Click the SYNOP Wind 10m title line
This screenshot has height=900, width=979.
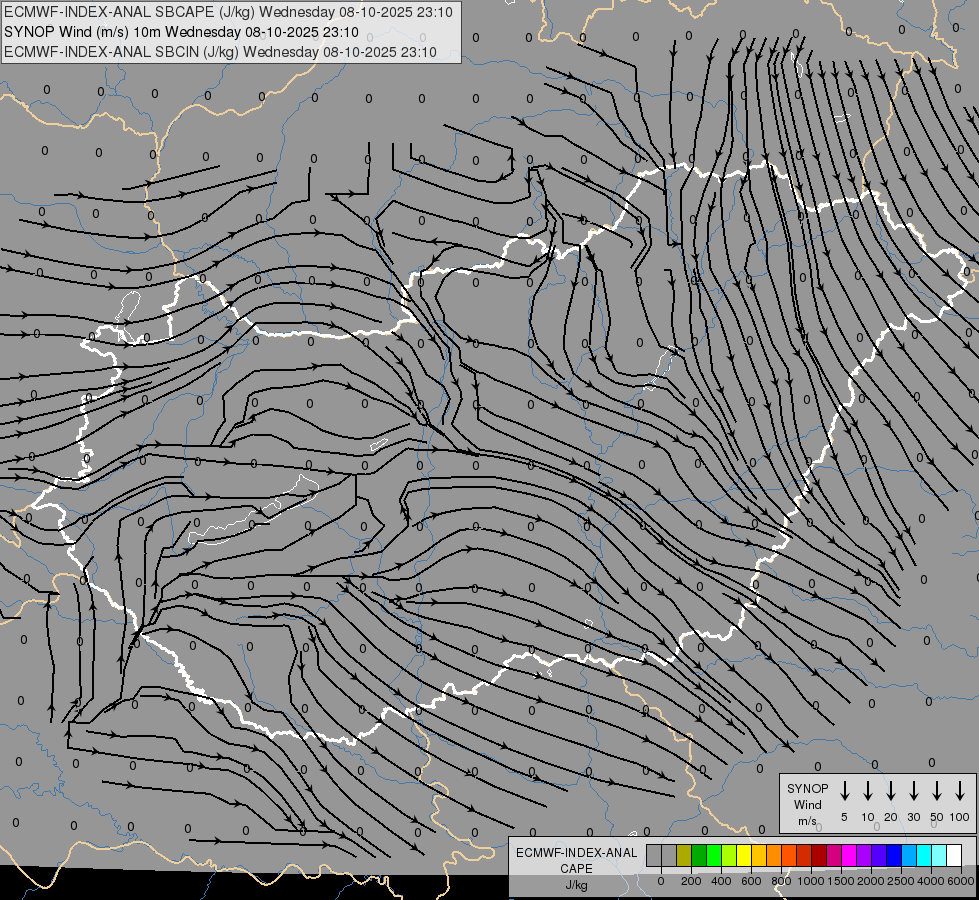click(x=181, y=32)
